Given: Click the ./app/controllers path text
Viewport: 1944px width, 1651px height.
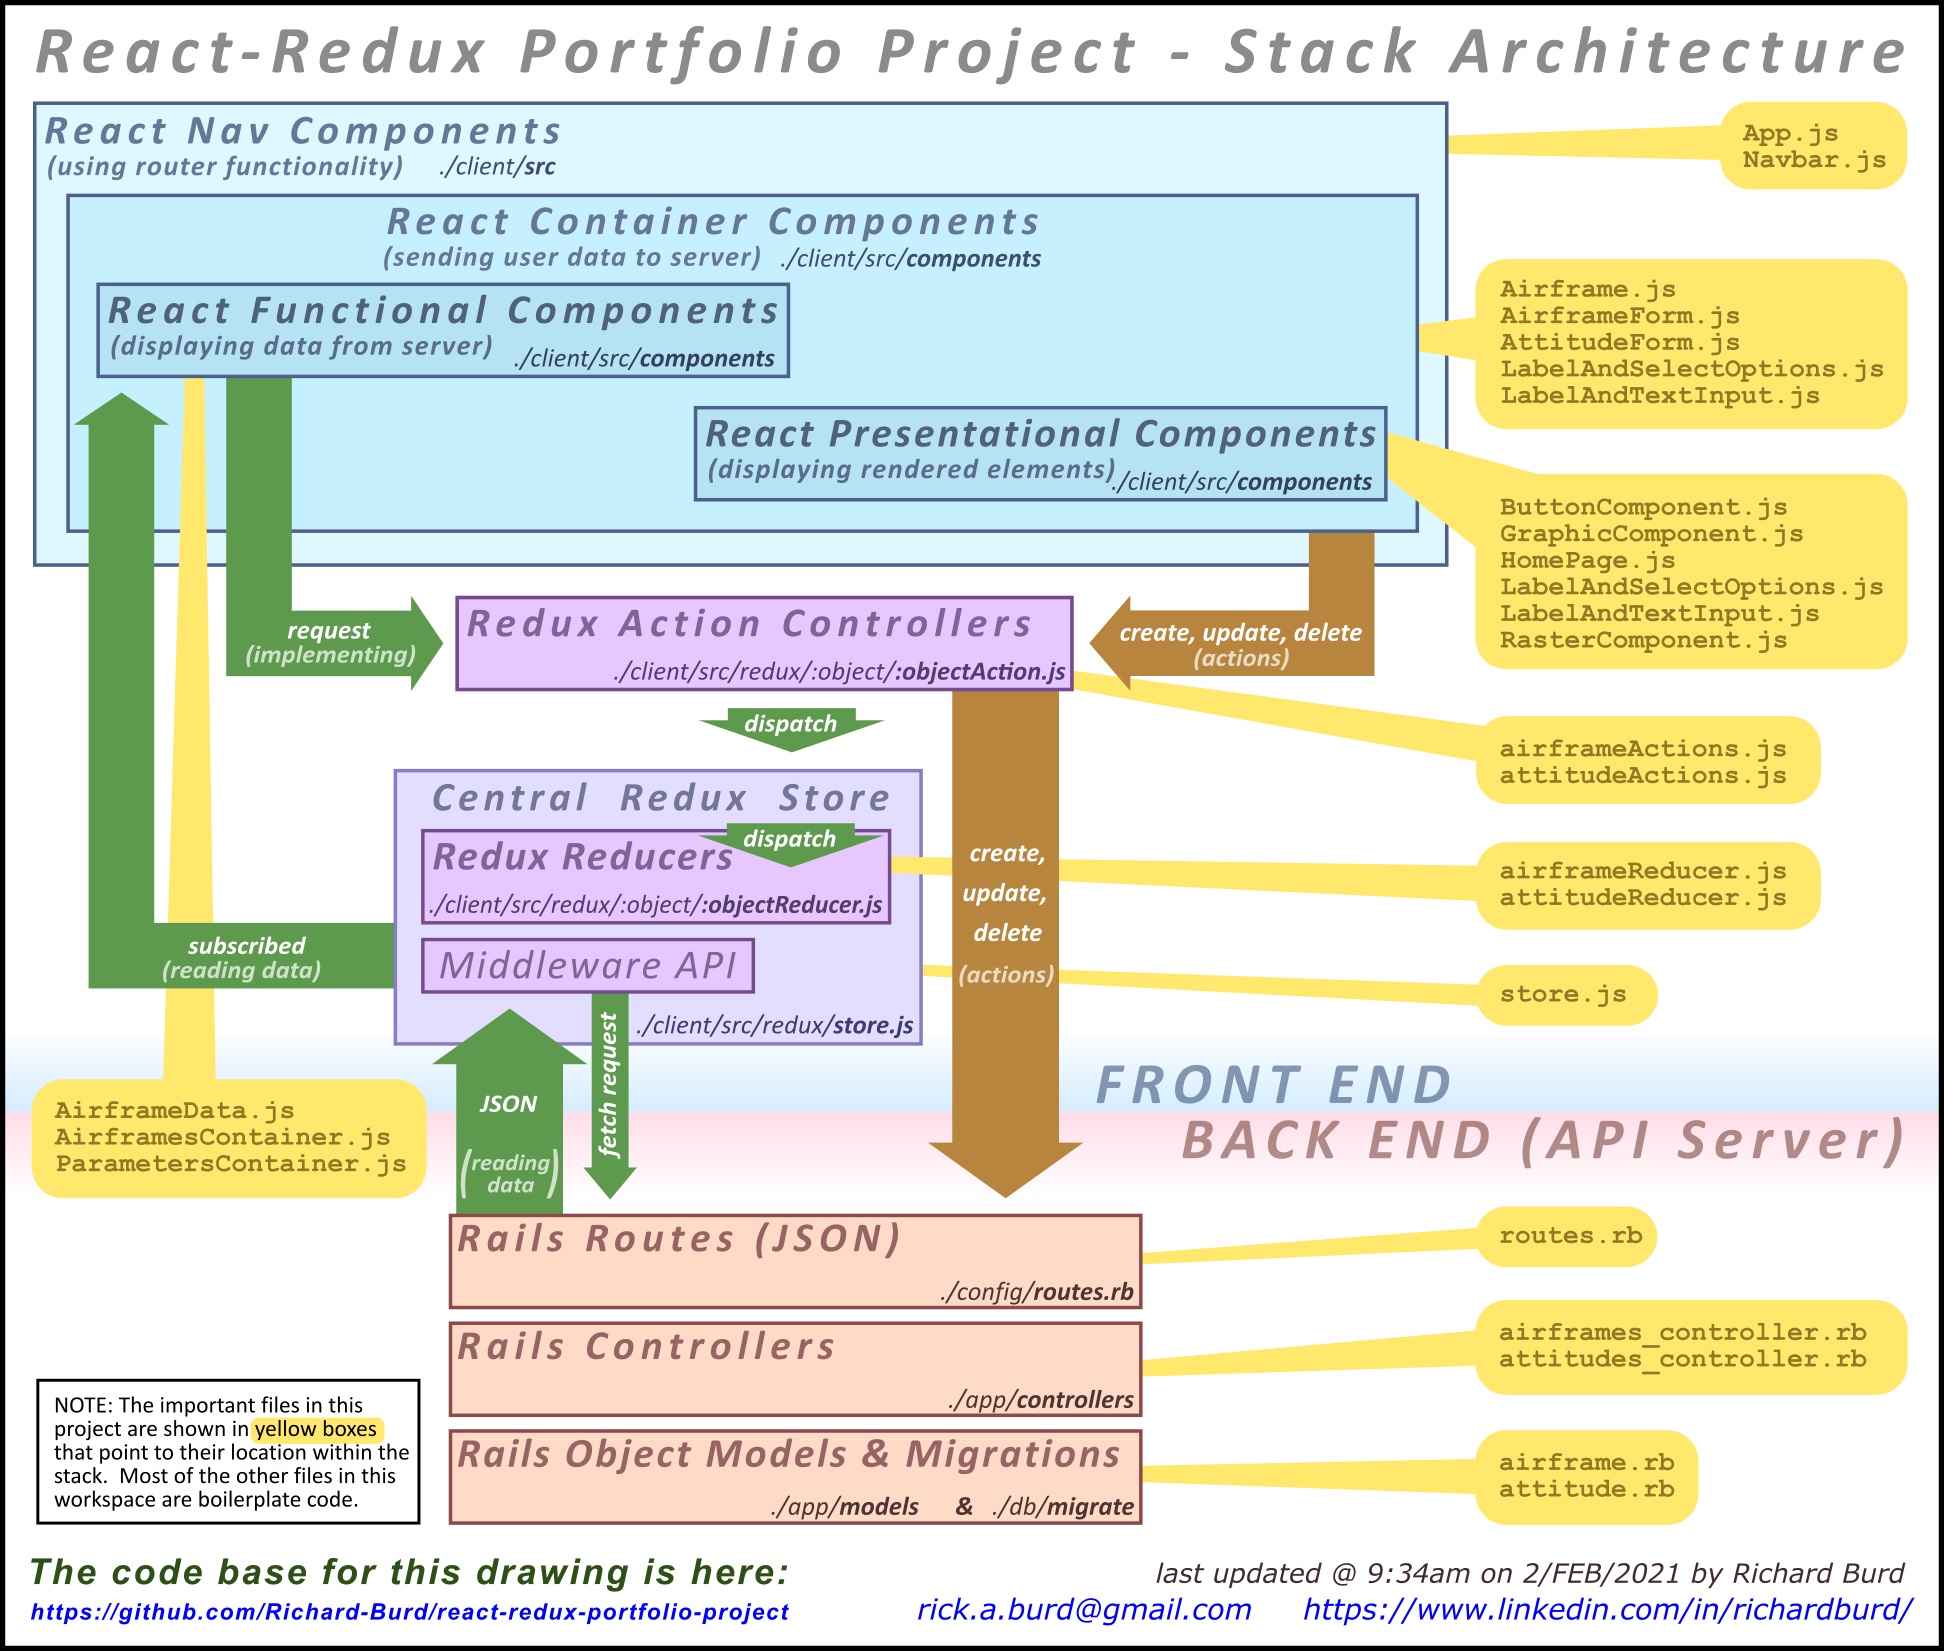Looking at the screenshot, I should tap(1041, 1399).
